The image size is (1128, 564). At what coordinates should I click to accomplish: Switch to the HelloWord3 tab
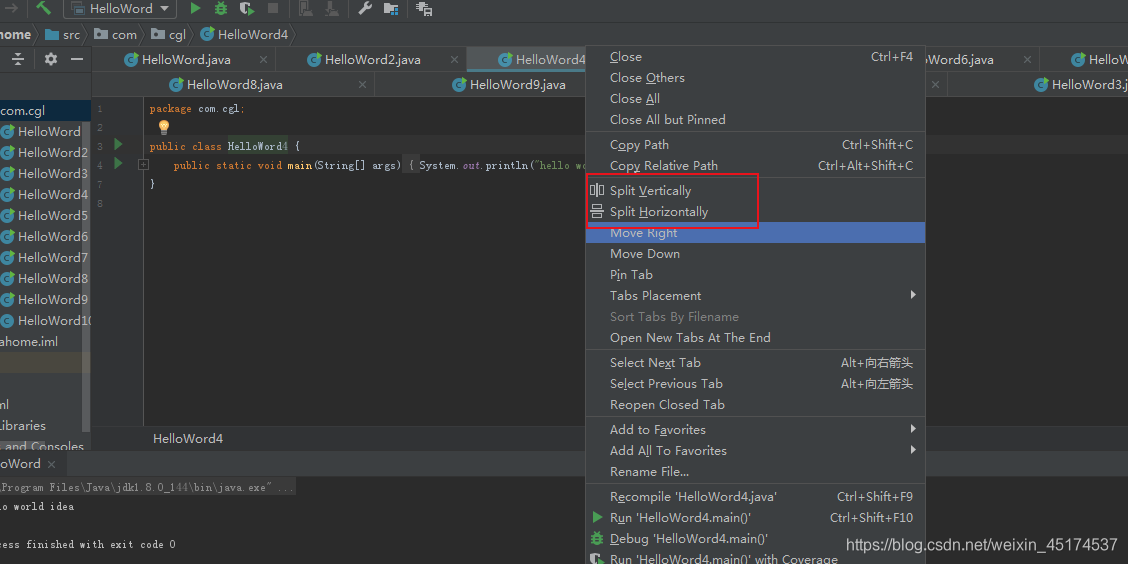[1081, 85]
